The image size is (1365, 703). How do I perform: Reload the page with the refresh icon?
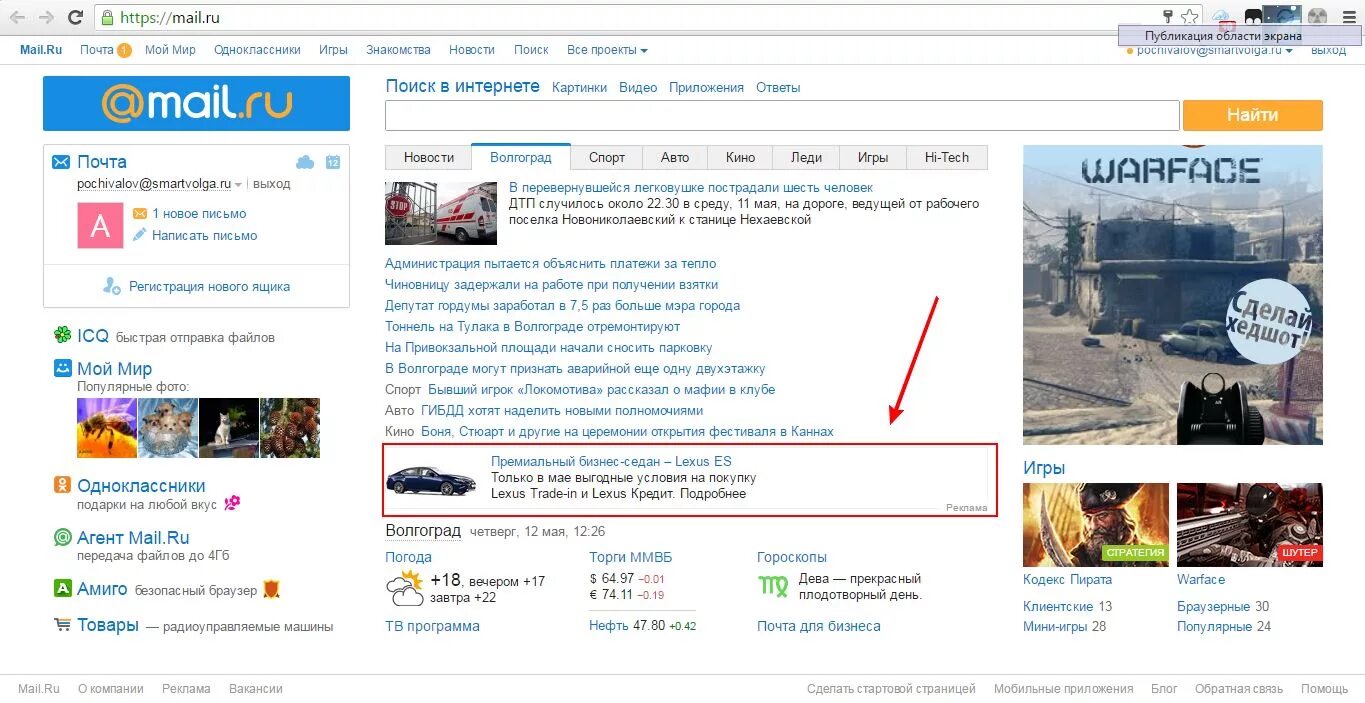click(x=75, y=16)
